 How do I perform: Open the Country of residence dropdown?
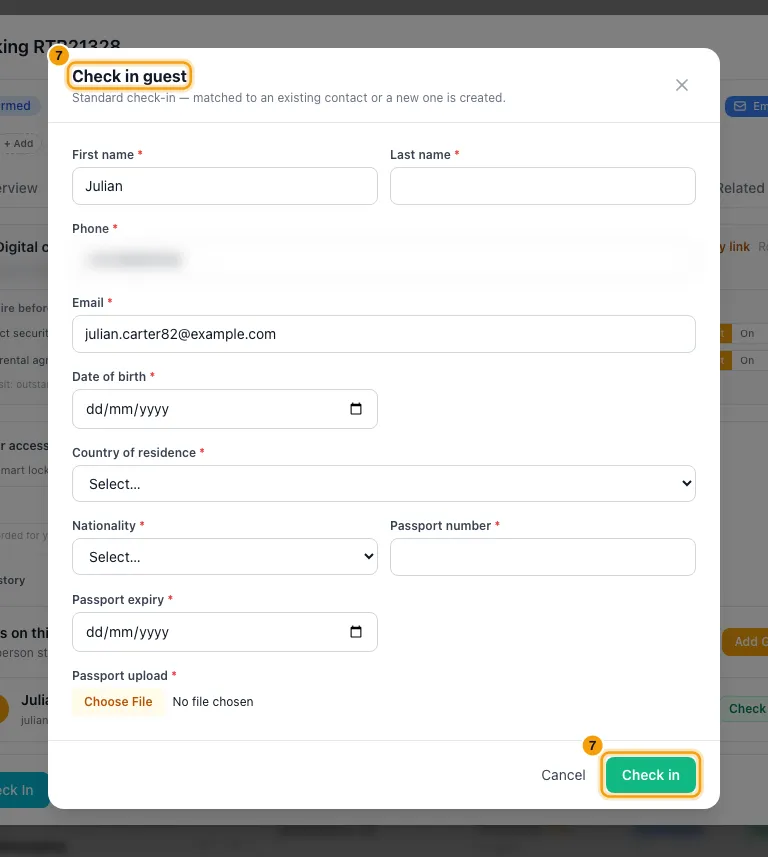(x=384, y=484)
